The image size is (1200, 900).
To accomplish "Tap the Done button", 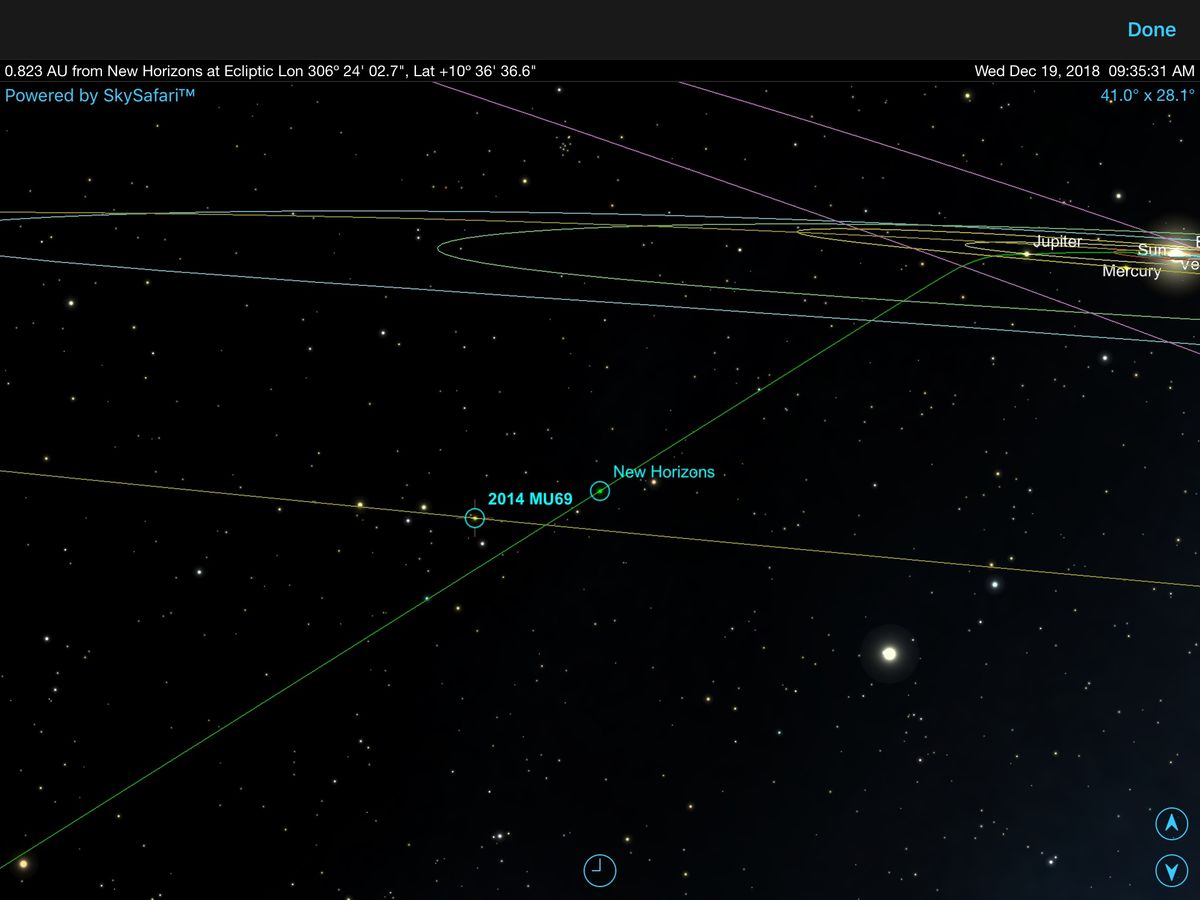I will [x=1151, y=29].
